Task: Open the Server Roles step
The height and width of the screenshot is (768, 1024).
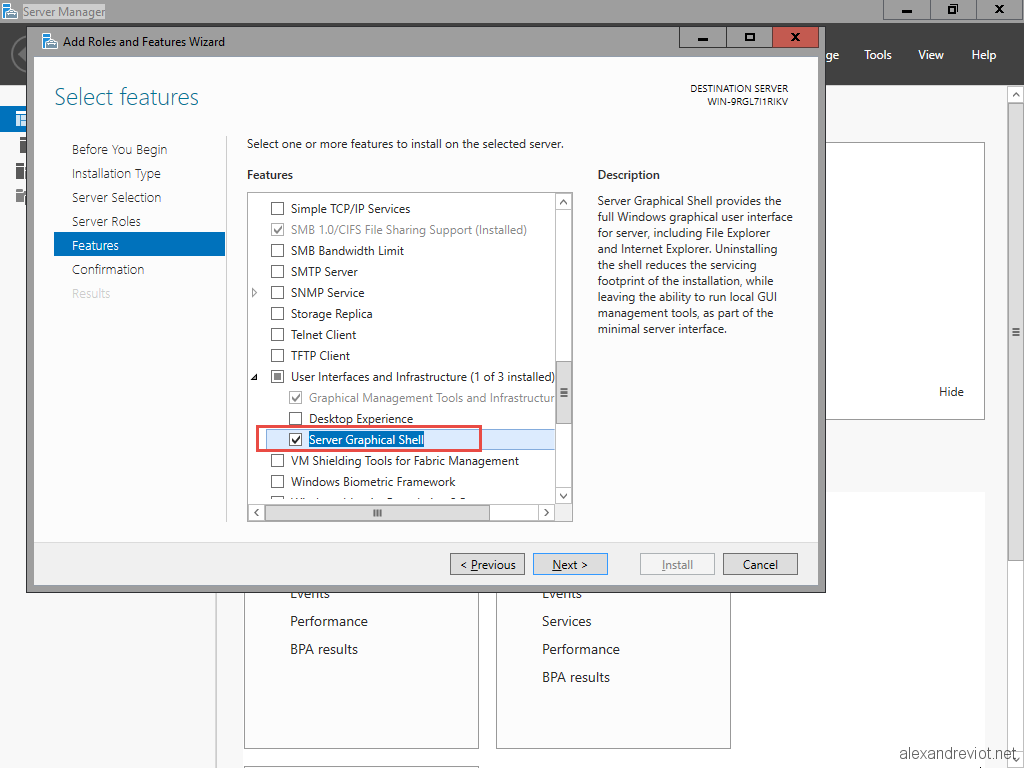Action: pyautogui.click(x=106, y=221)
